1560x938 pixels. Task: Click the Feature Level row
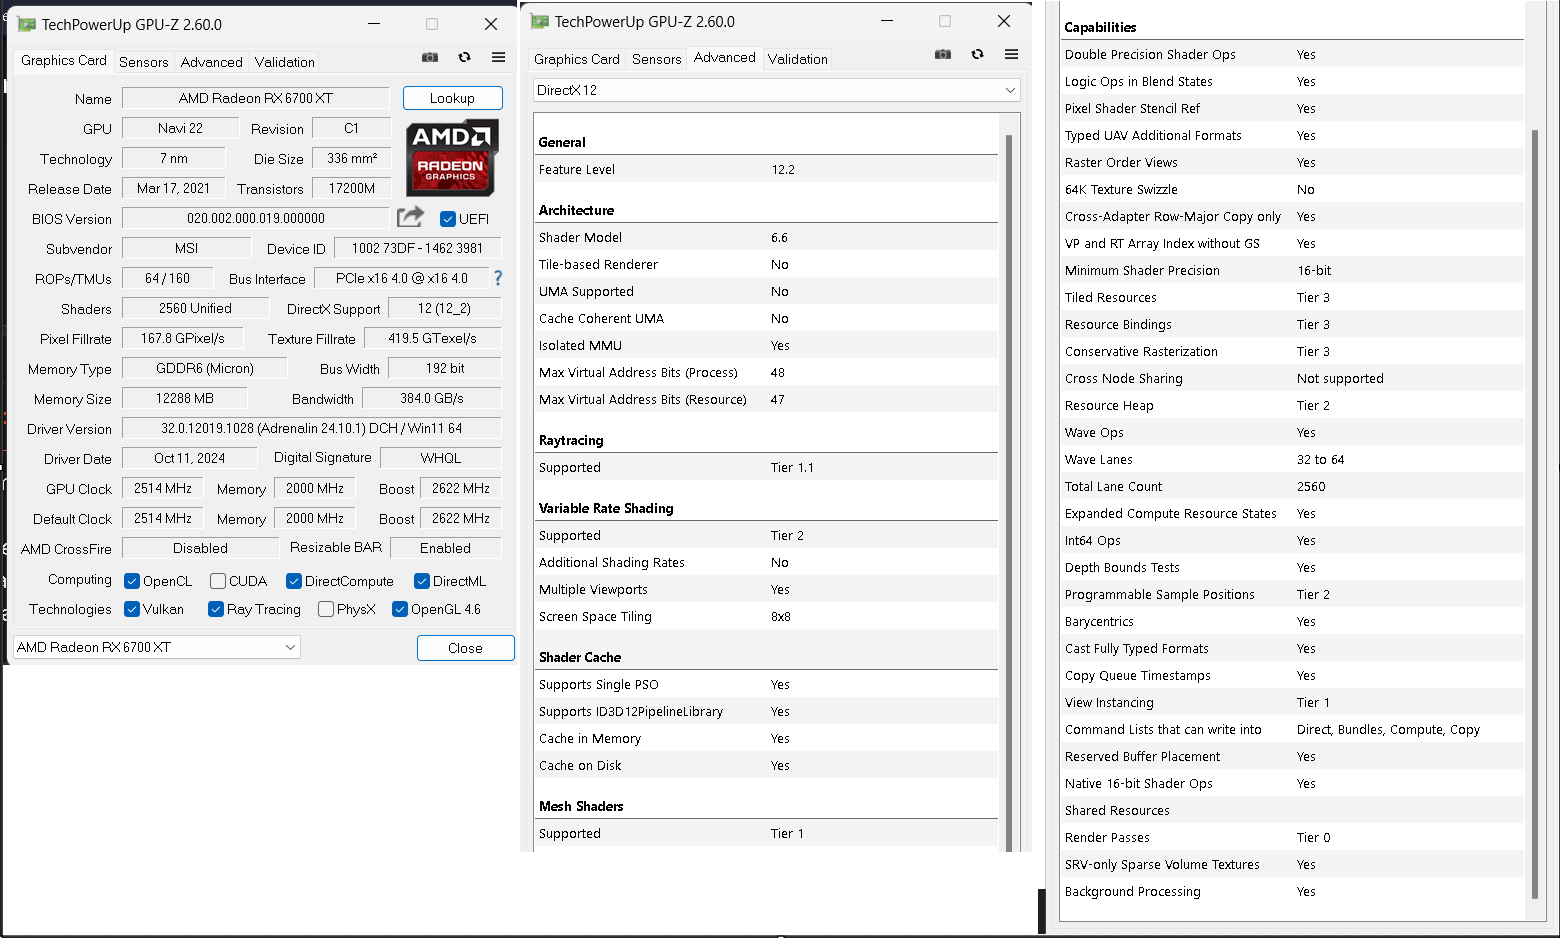coord(766,169)
